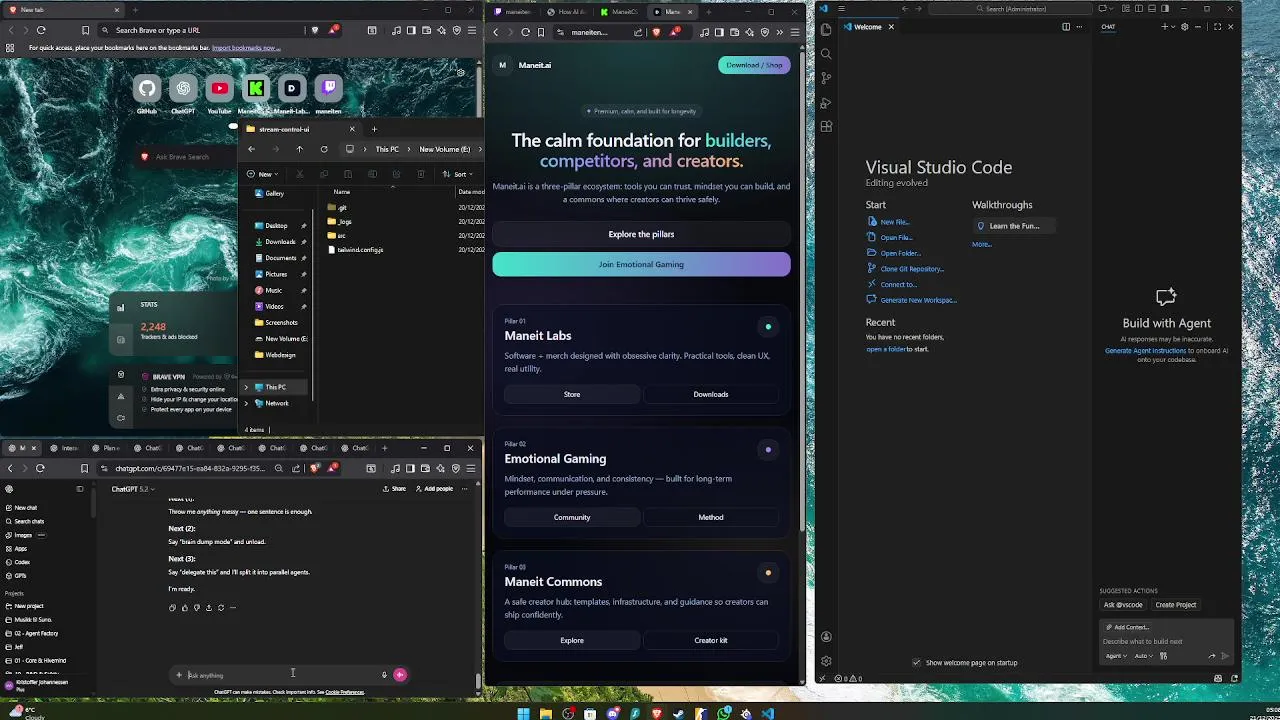Open tailwind.config.js file in Explorer
This screenshot has width=1280, height=720.
point(360,250)
